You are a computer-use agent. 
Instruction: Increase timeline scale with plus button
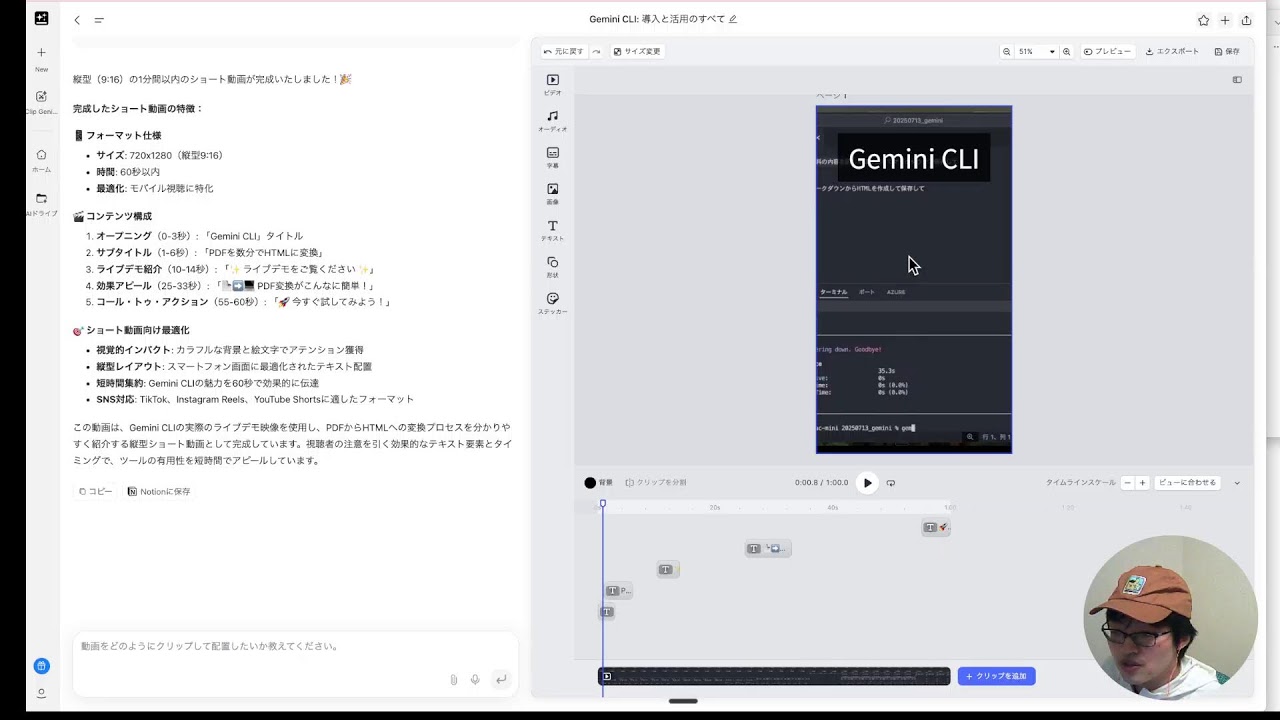coord(1142,483)
